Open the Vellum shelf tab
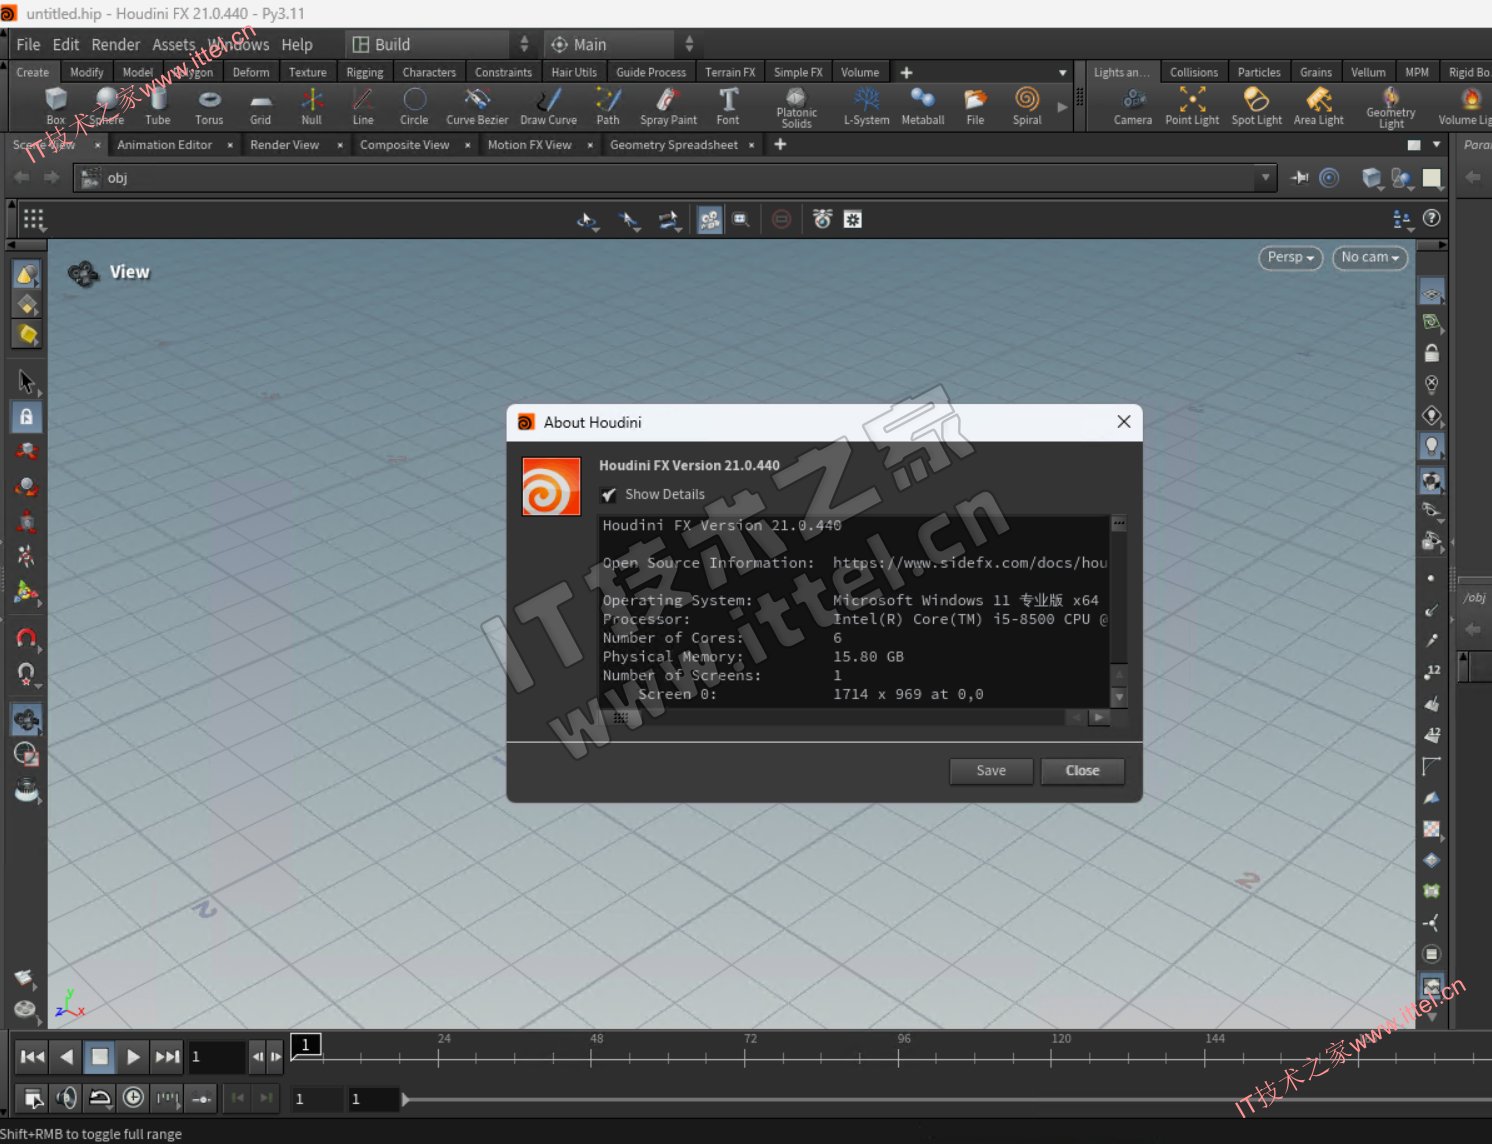Screen dimensions: 1492x1144 pyautogui.click(x=1368, y=72)
